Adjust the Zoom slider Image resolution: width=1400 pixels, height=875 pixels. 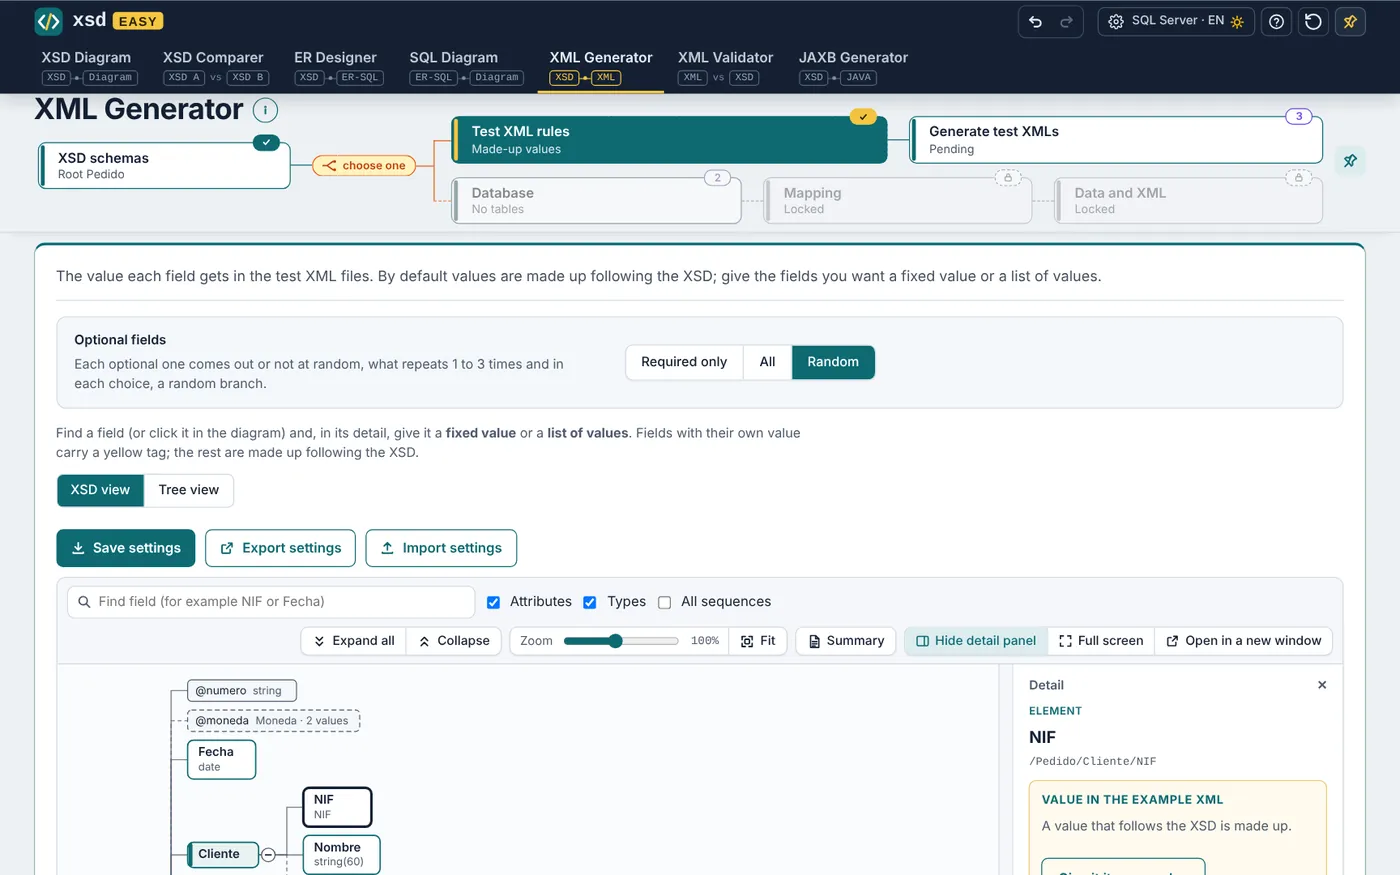(621, 641)
